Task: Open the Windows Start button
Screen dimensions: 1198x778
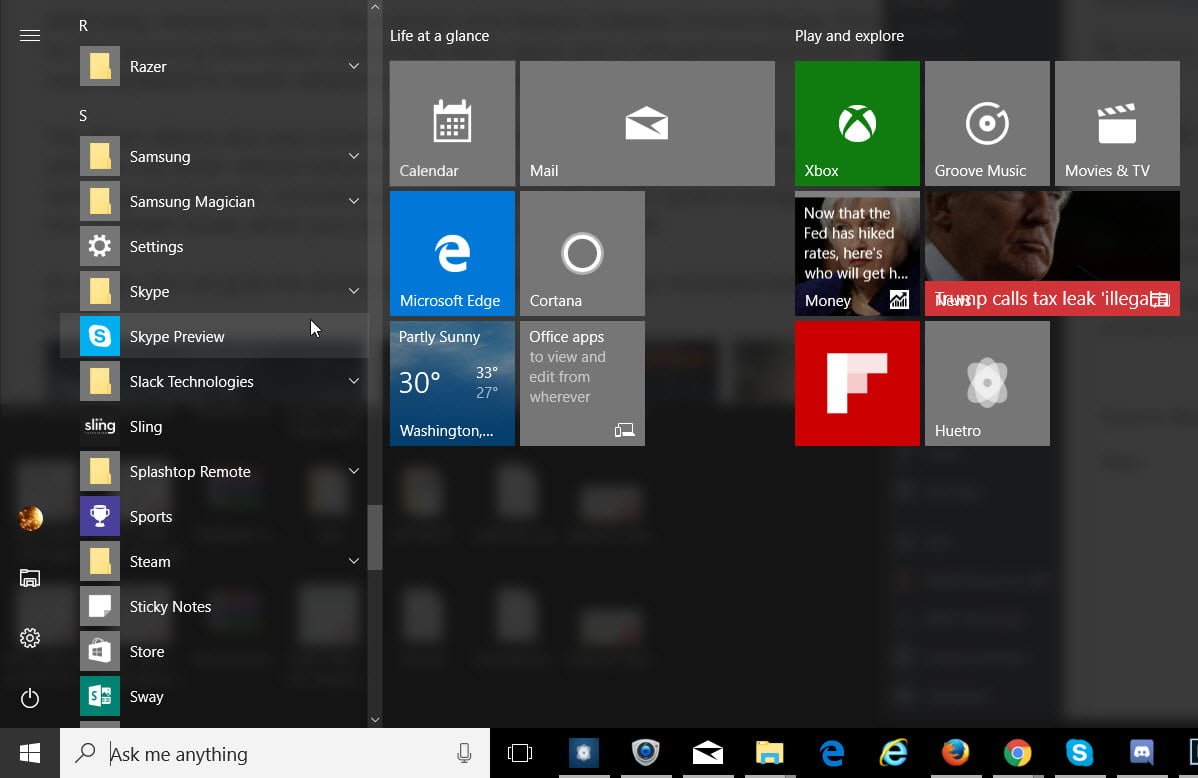Action: point(30,754)
